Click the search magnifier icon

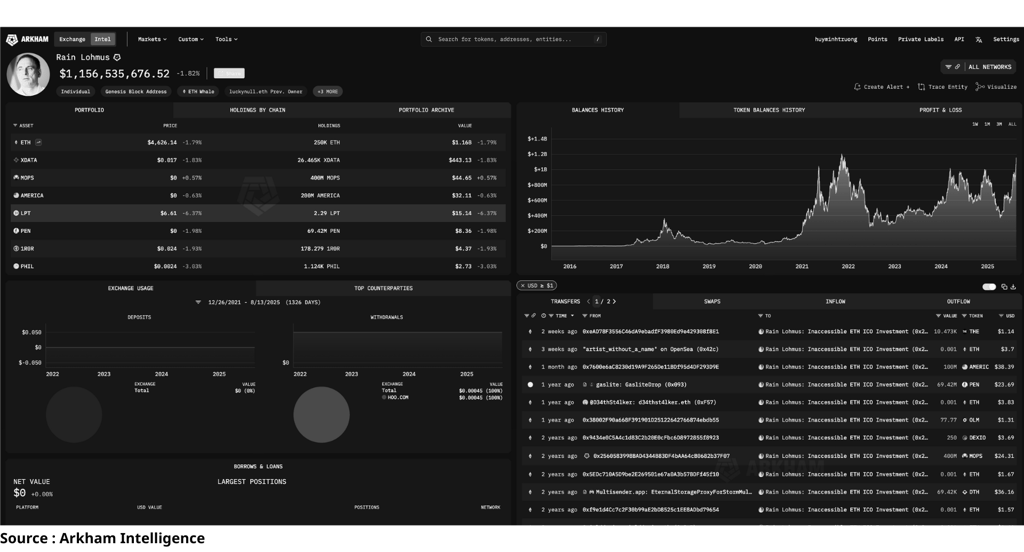[x=429, y=39]
